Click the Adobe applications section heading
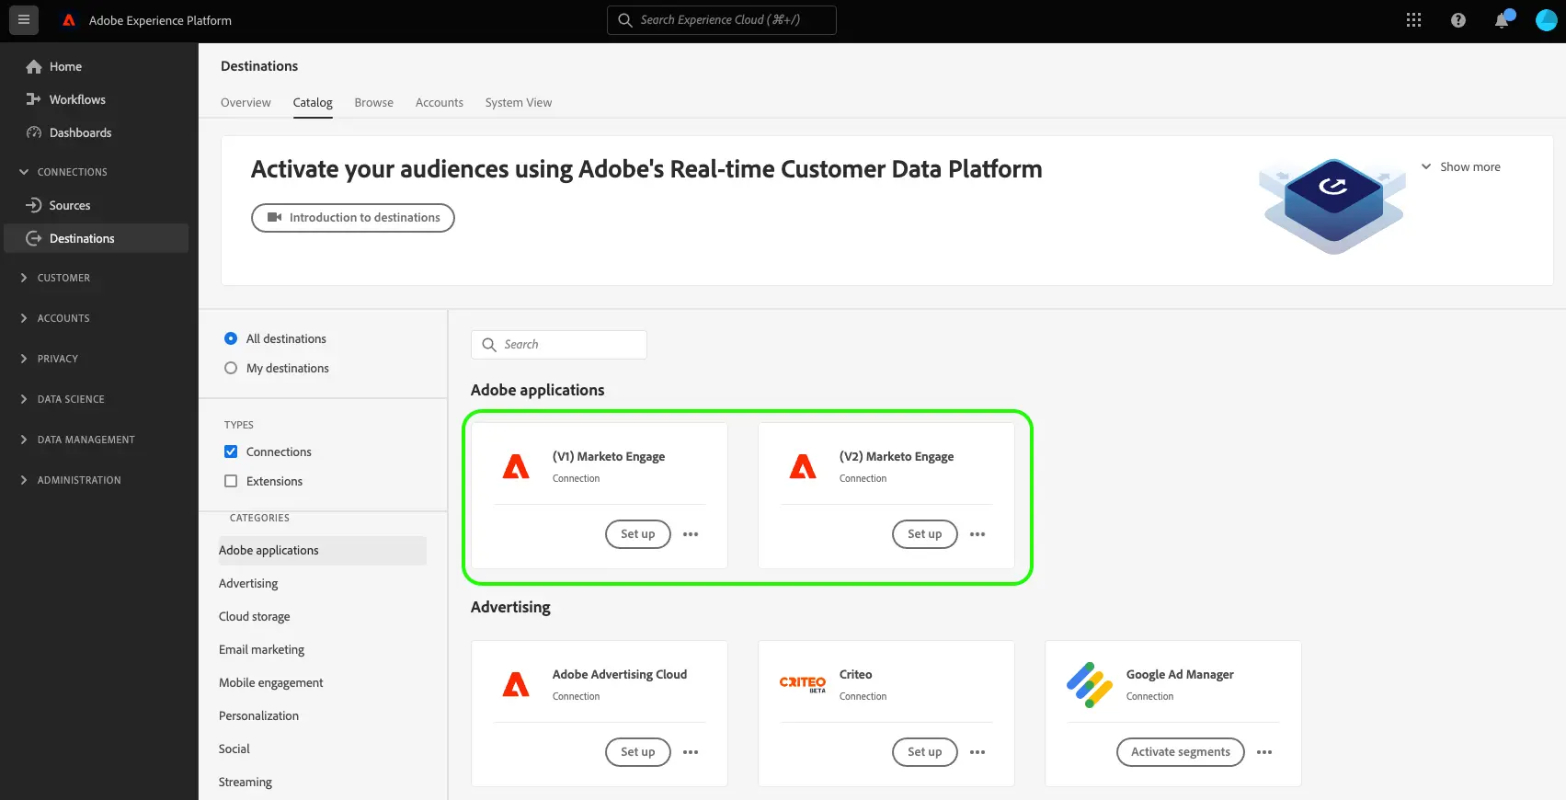This screenshot has width=1566, height=800. click(x=538, y=390)
